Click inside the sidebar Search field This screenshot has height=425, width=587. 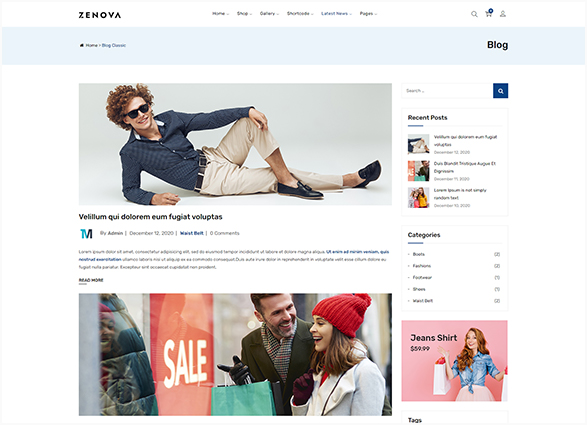pyautogui.click(x=447, y=91)
